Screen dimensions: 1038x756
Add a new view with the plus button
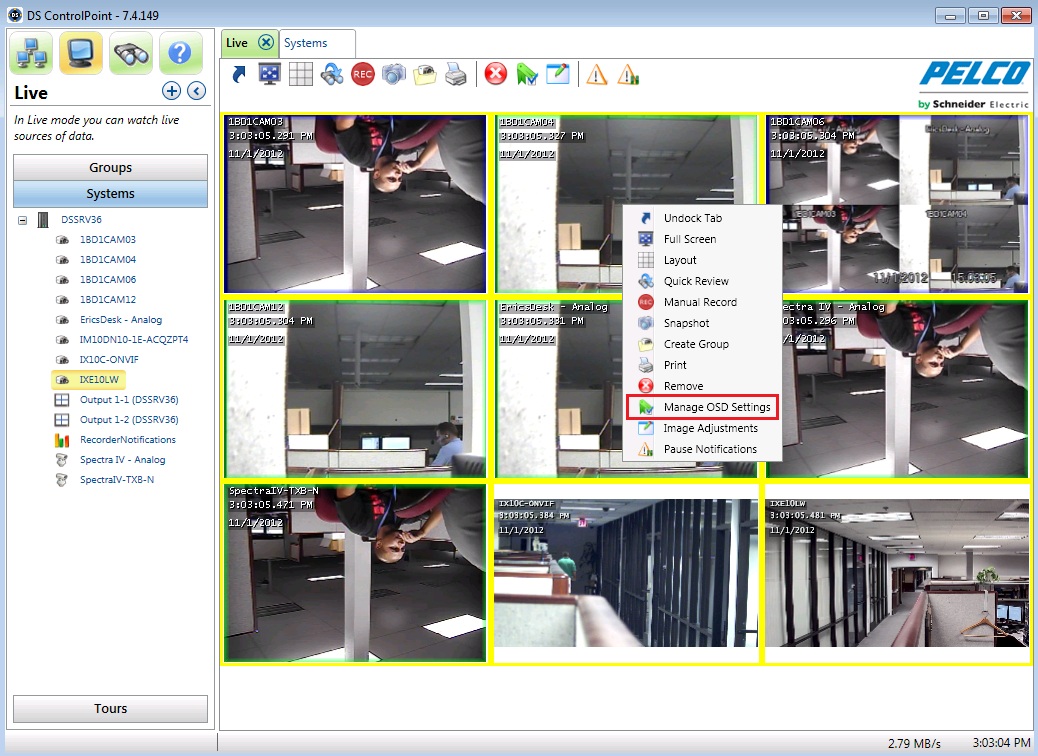point(170,90)
